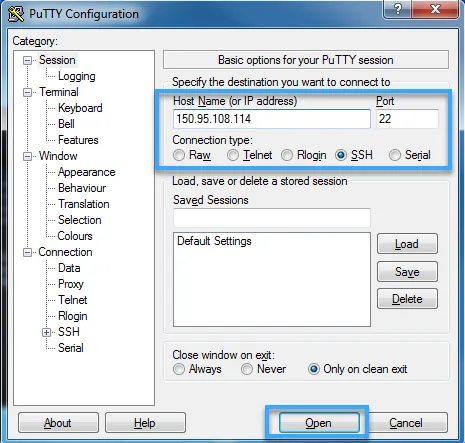Open the Appearance settings category
This screenshot has height=443, width=465.
click(87, 172)
